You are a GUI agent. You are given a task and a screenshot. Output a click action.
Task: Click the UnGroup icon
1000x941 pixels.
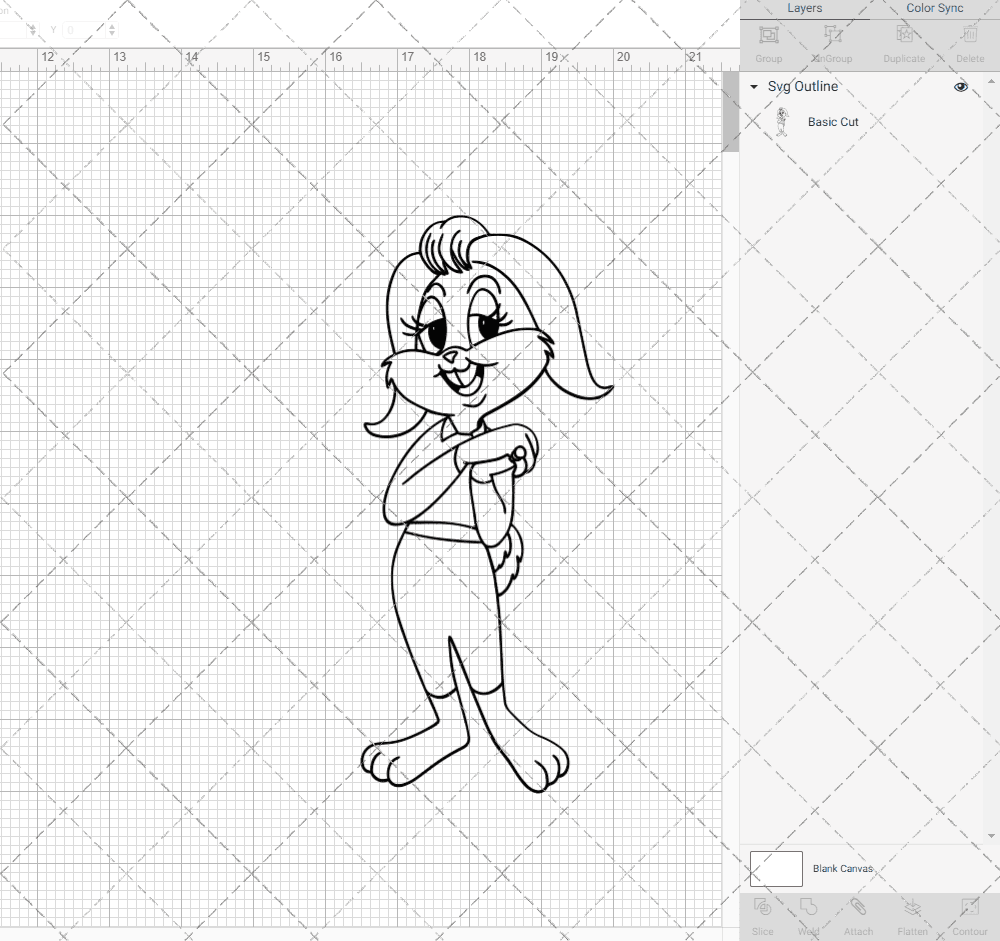pos(833,36)
